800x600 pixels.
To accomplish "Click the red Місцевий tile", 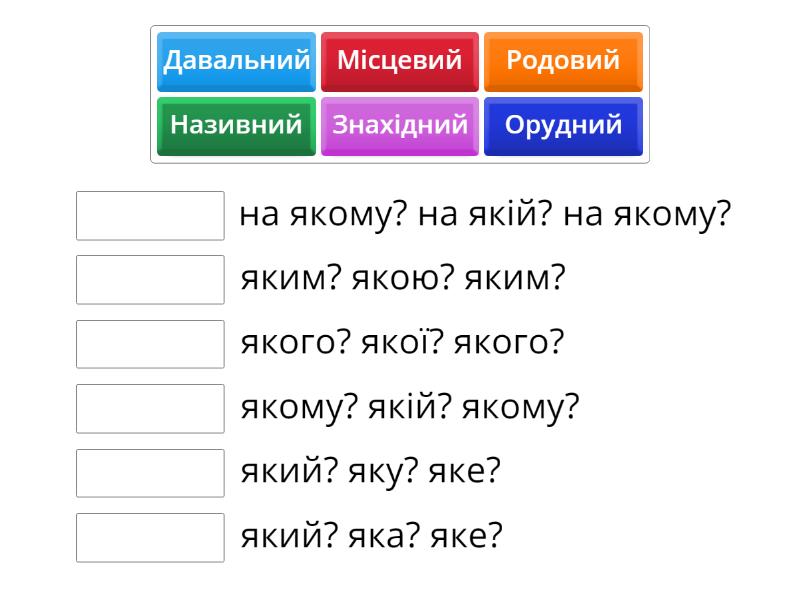I will pos(399,61).
